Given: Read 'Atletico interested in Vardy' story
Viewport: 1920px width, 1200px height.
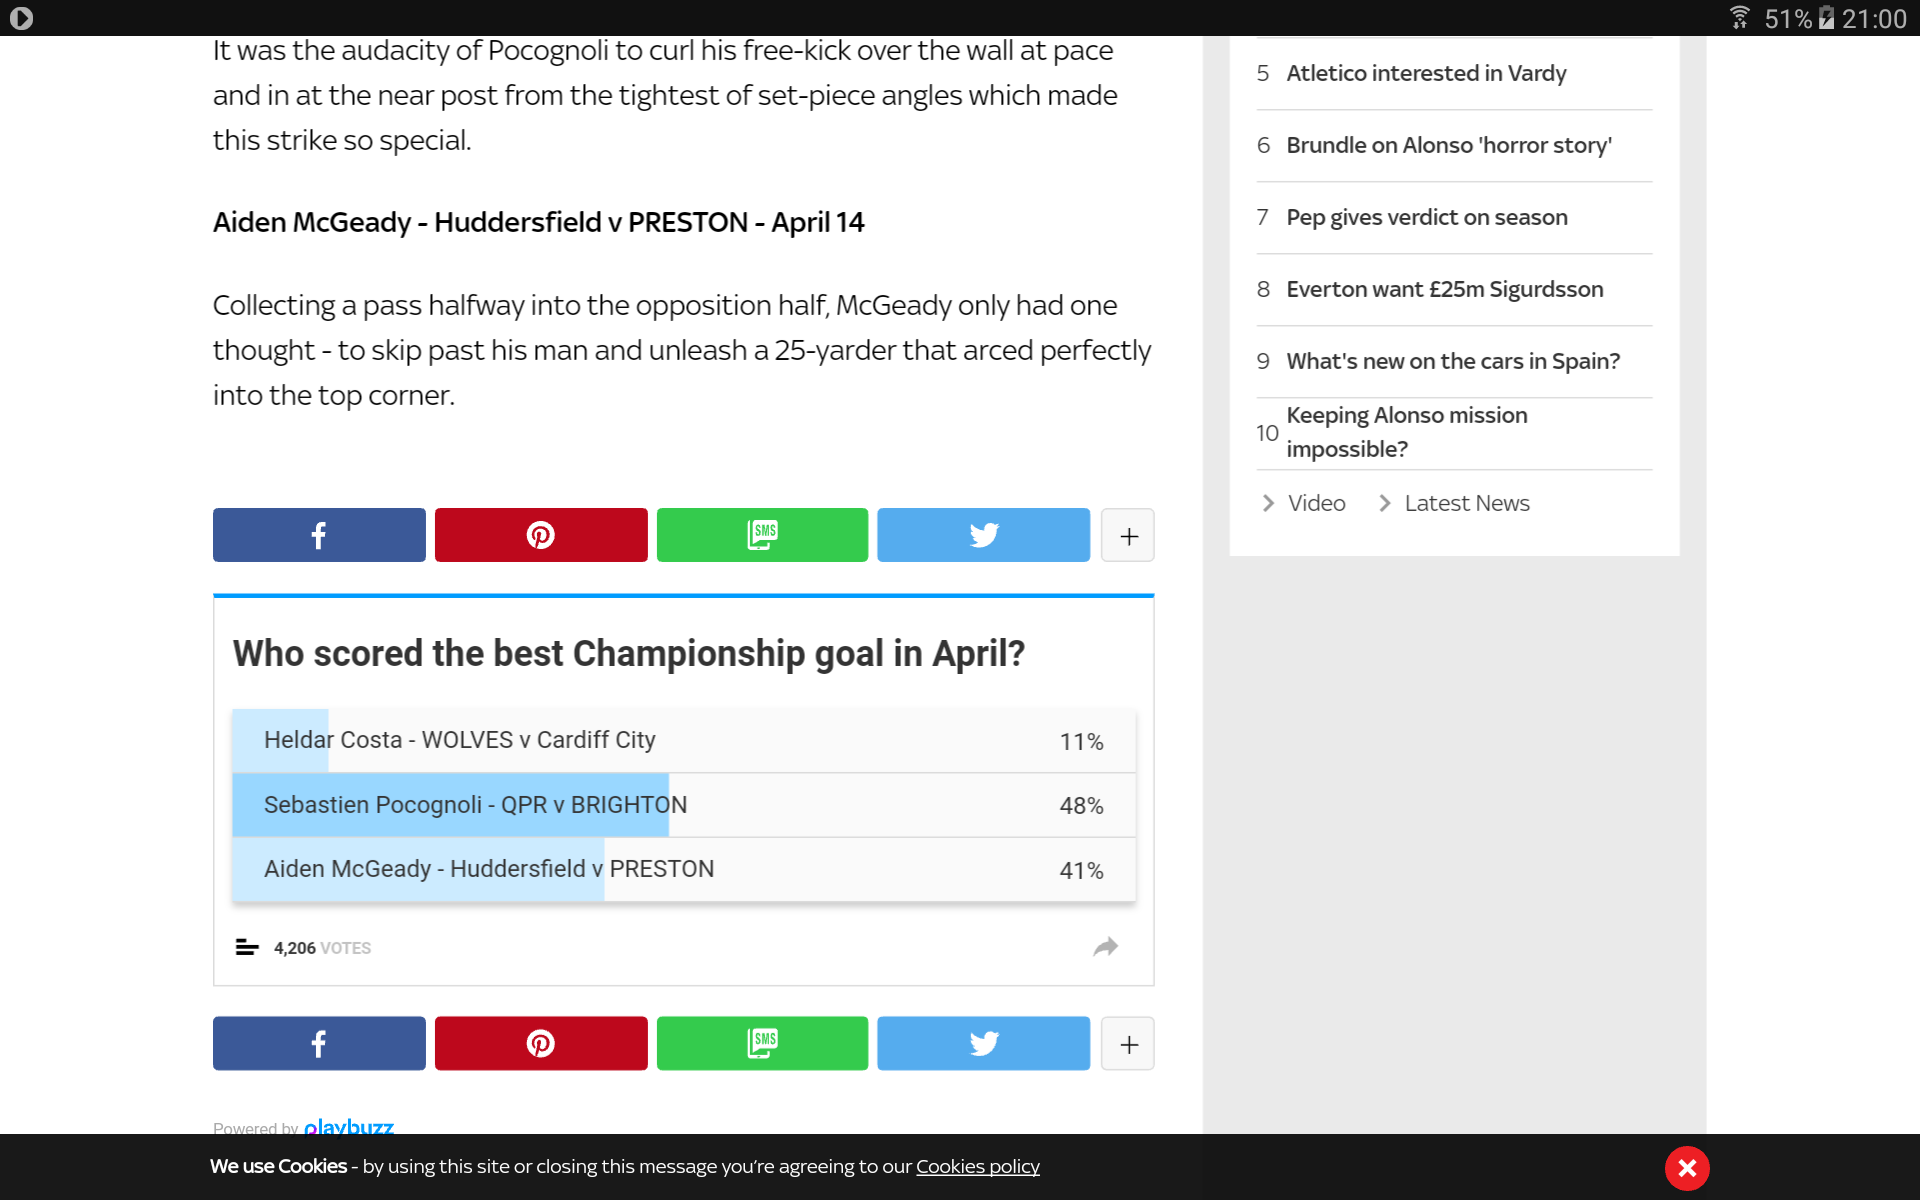Looking at the screenshot, I should [1426, 73].
